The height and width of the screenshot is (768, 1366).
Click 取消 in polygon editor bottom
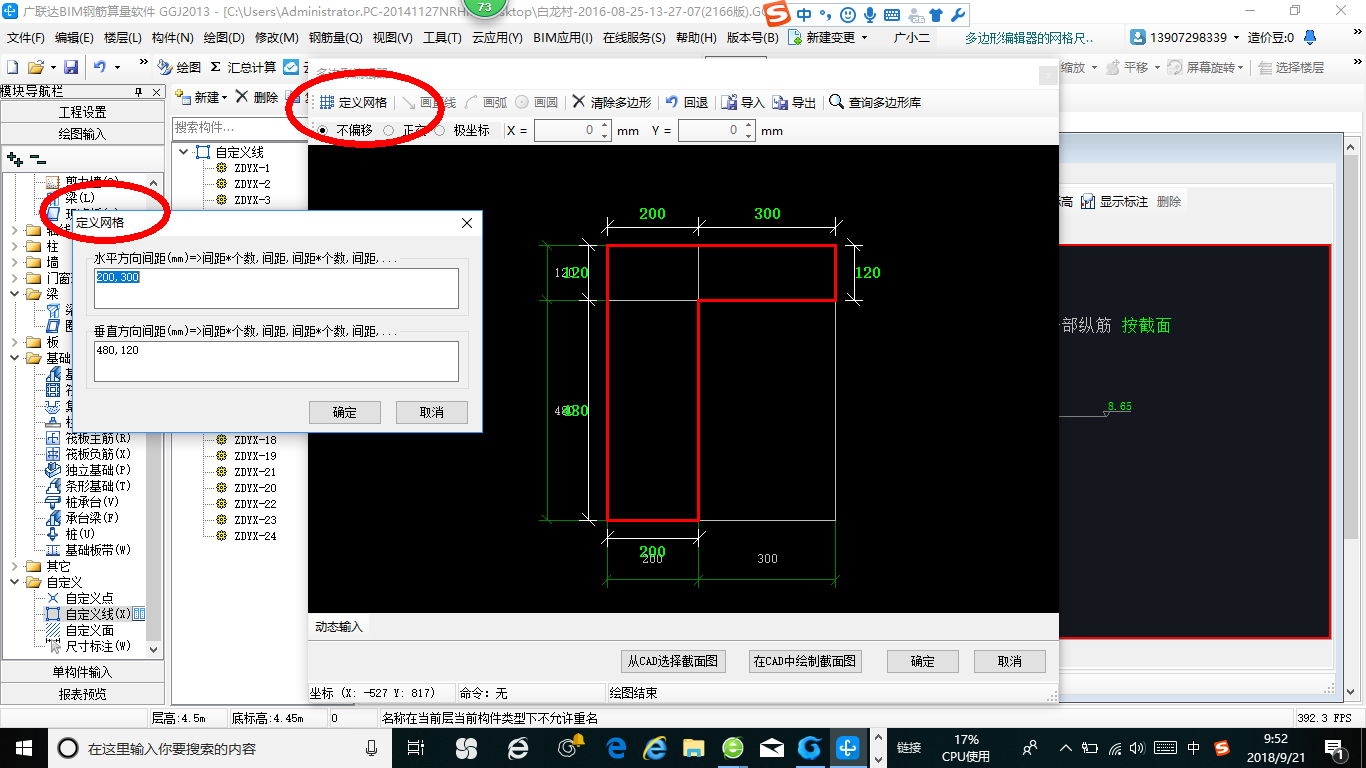(x=1010, y=661)
